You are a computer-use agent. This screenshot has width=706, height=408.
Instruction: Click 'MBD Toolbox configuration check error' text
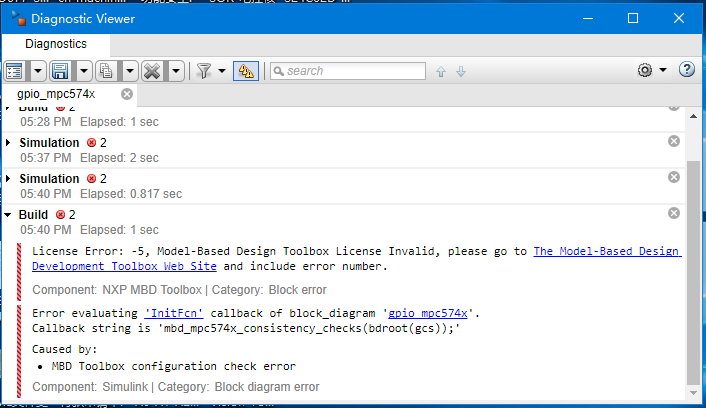(174, 367)
